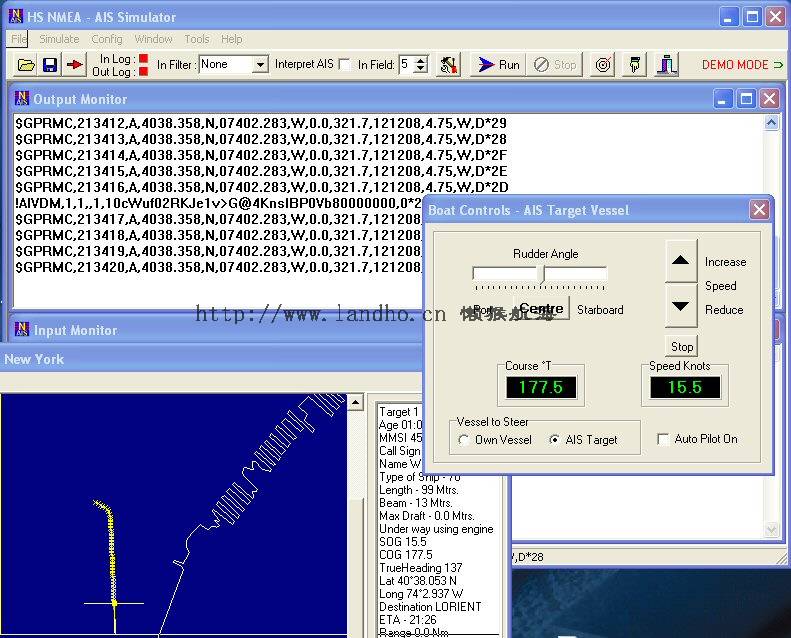The width and height of the screenshot is (791, 638).
Task: Enable the Auto Pilot On checkbox
Action: coord(663,439)
